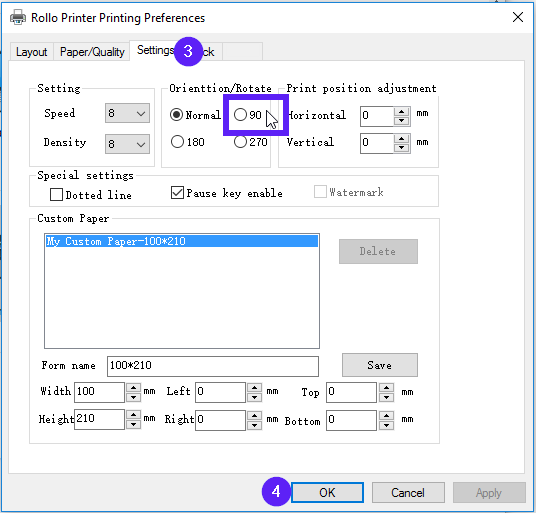Increase Top margin with up arrow
Image resolution: width=536 pixels, height=513 pixels.
(386, 388)
